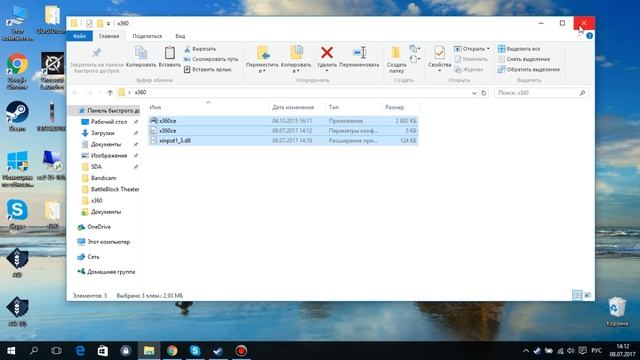Open Properties (Свойства) in the ribbon

(439, 59)
